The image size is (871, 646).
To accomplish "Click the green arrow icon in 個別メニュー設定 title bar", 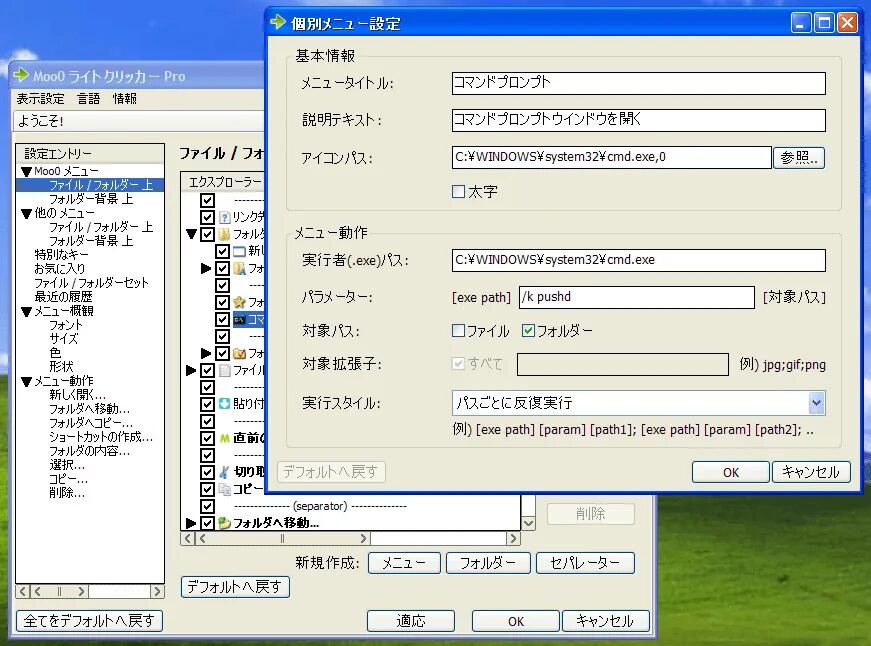I will pos(278,22).
